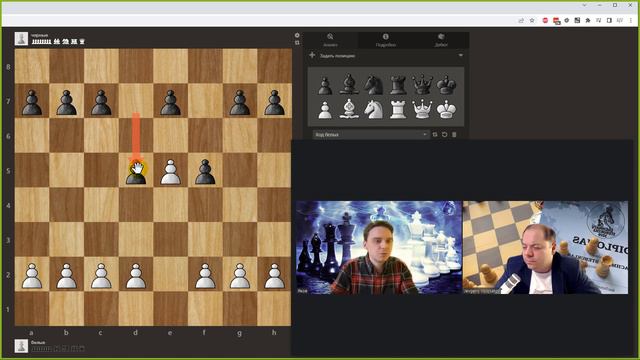Image resolution: width=640 pixels, height=360 pixels.
Task: Click the black pawn on c7
Action: tap(101, 102)
